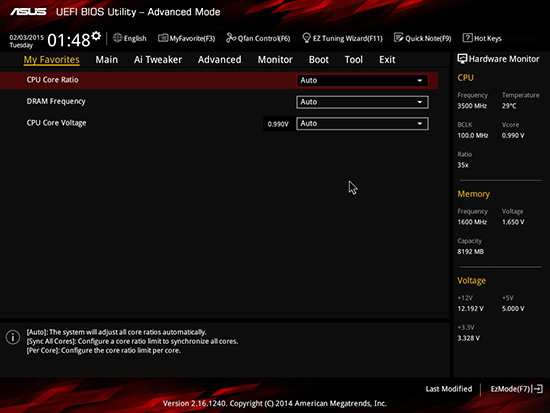Screen dimensions: 550x413
Task: Click the ASUS logo
Action: [x=28, y=12]
